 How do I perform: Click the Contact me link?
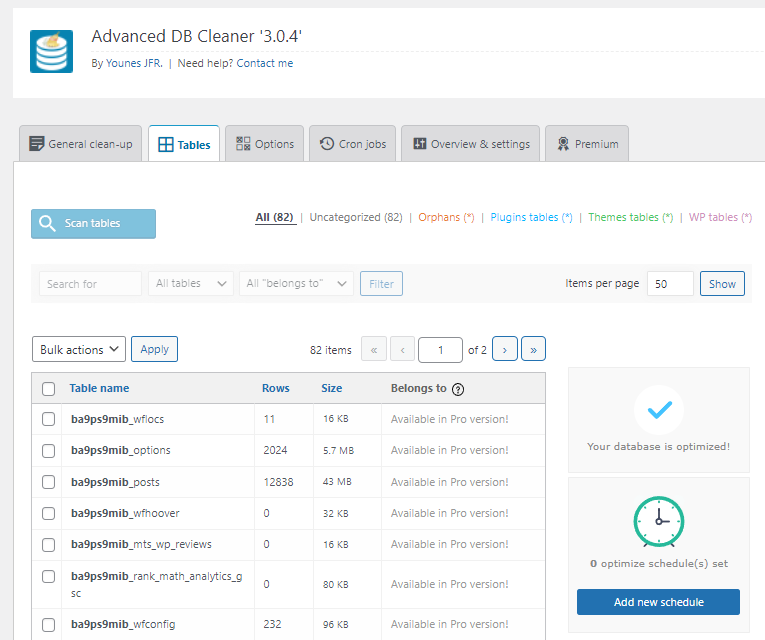tap(264, 63)
